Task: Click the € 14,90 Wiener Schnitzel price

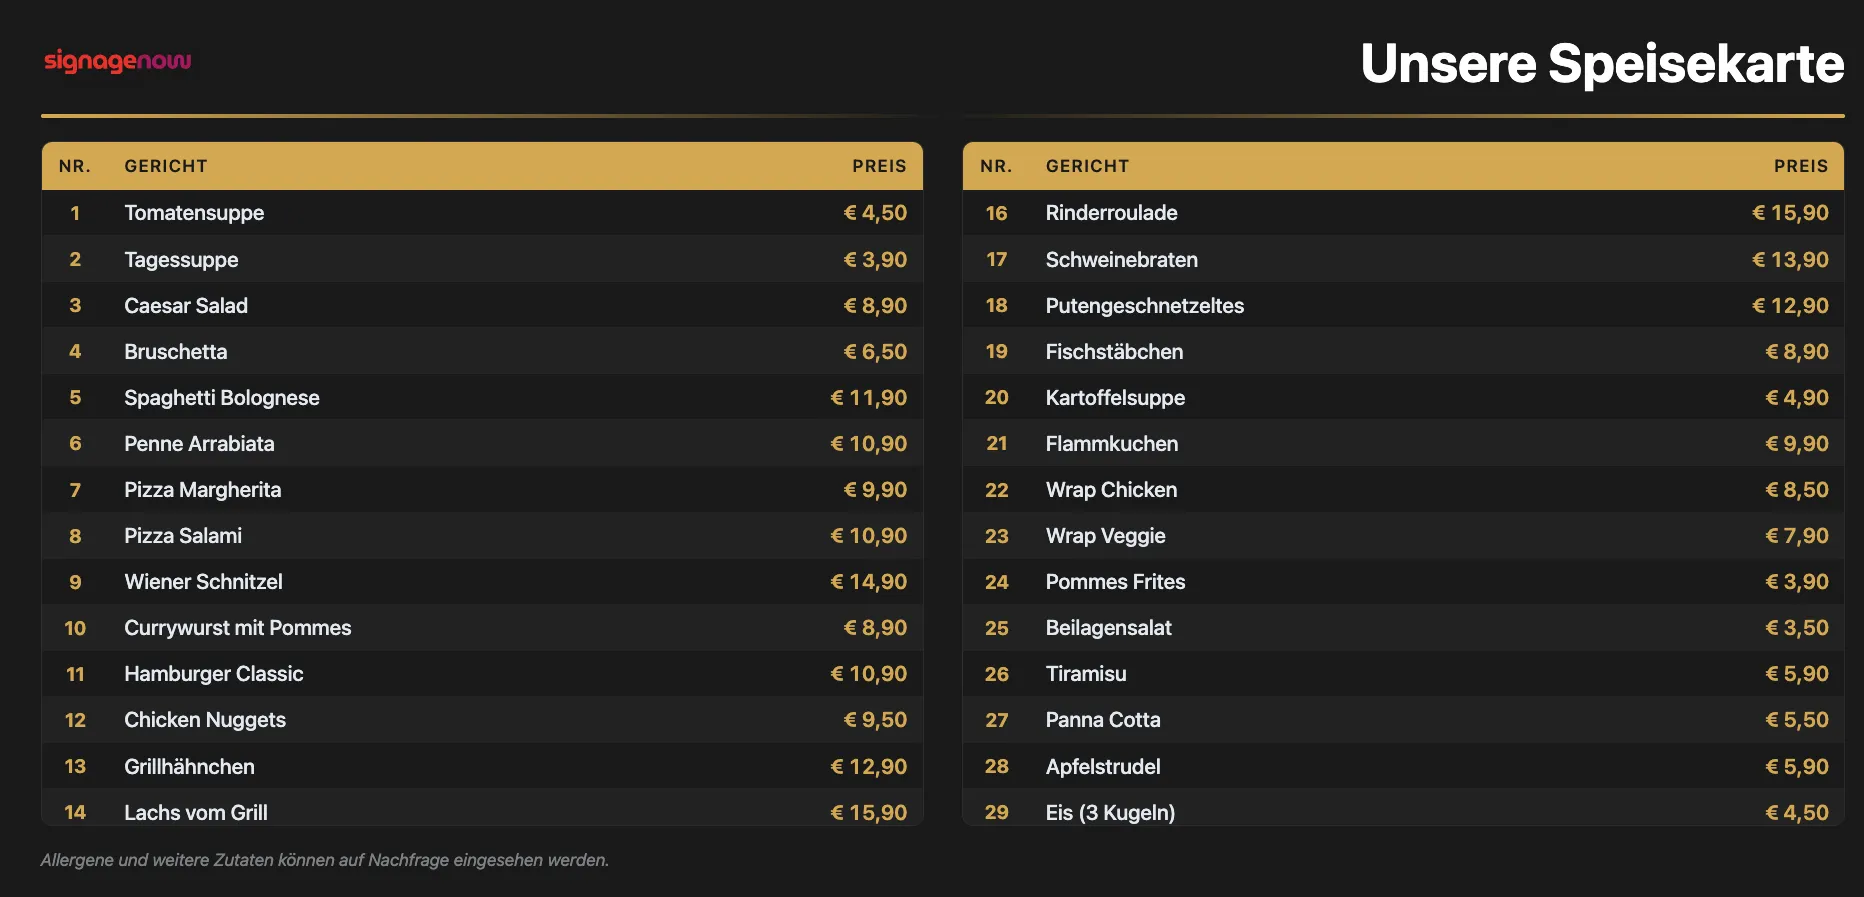Action: tap(869, 582)
